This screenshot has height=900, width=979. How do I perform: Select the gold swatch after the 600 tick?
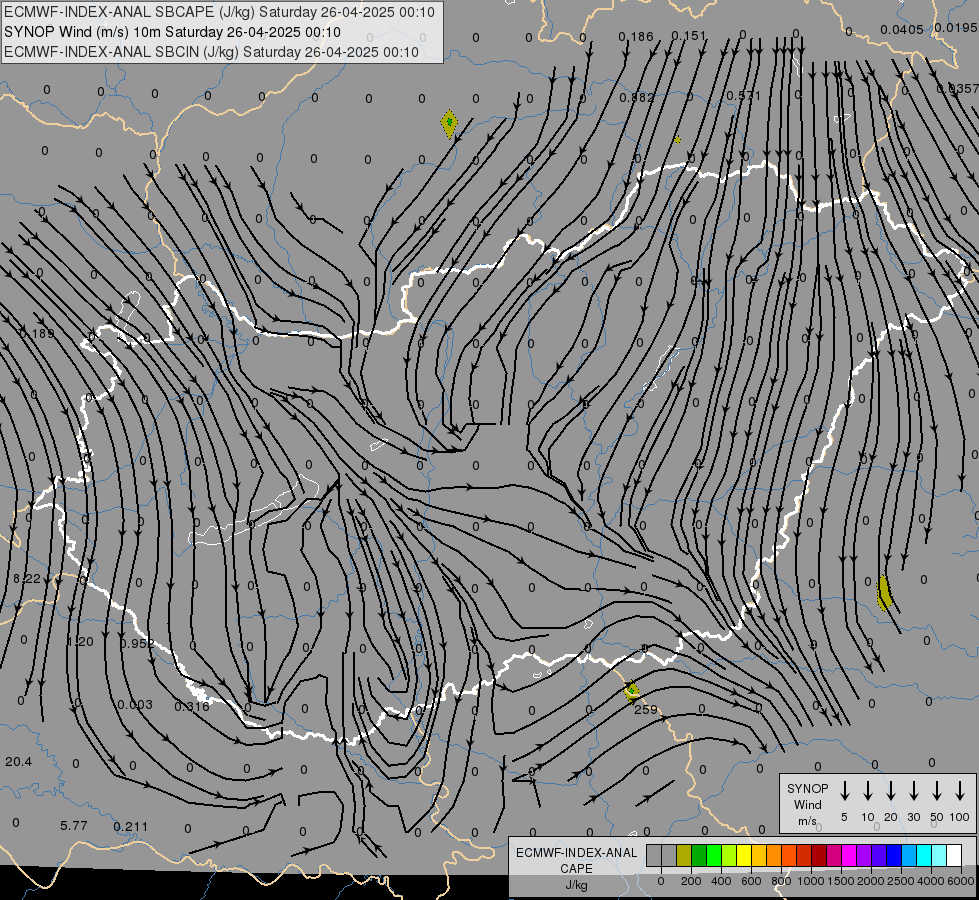759,856
